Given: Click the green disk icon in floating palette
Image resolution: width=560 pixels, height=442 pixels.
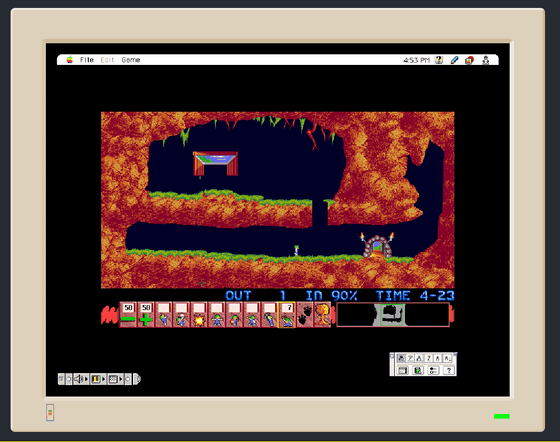Looking at the screenshot, I should (x=418, y=370).
